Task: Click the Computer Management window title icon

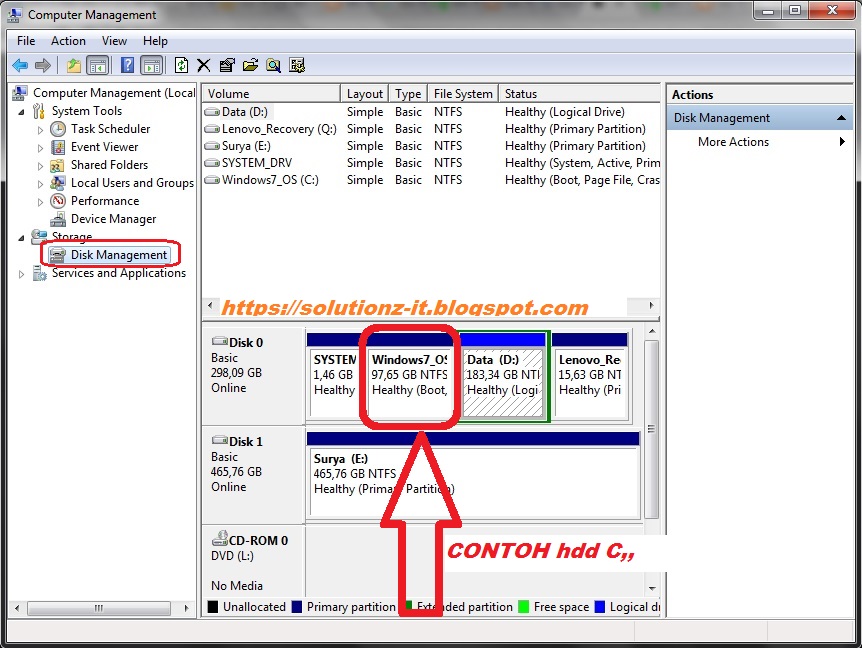Action: [15, 15]
